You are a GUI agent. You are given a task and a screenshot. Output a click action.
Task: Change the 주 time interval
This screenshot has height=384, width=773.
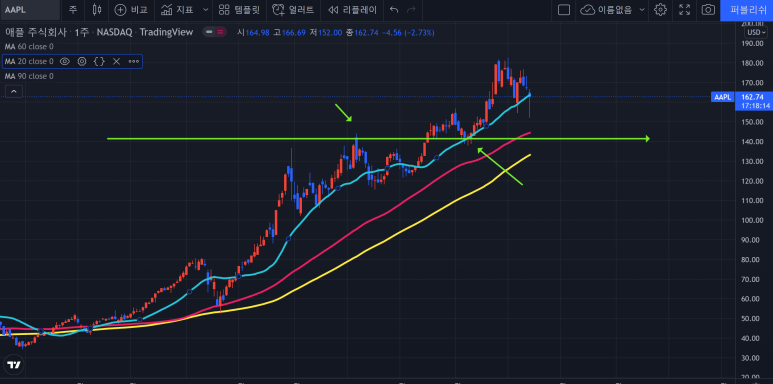73,9
